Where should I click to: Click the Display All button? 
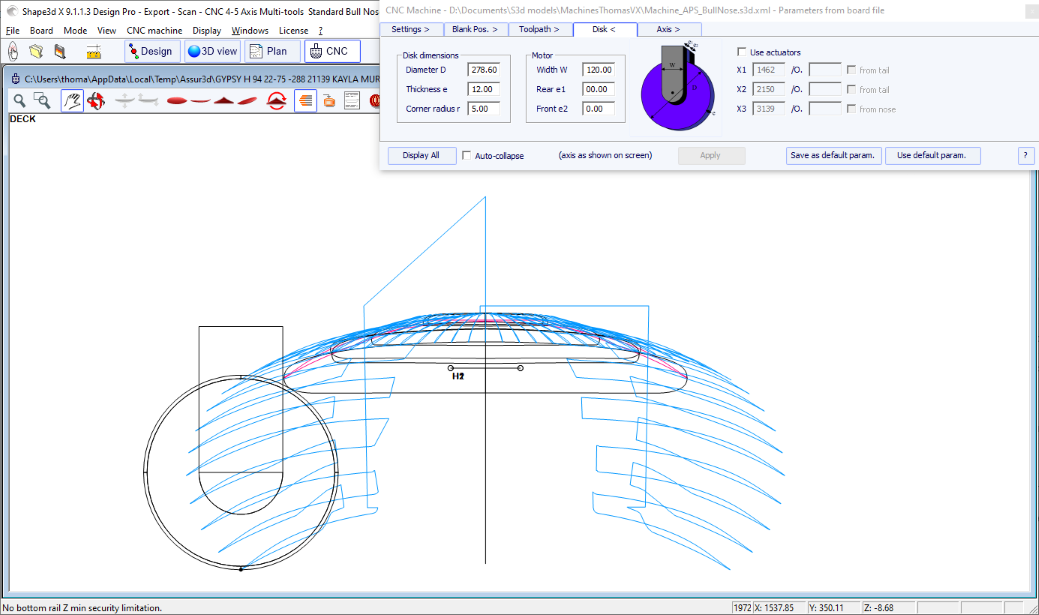[x=421, y=156]
